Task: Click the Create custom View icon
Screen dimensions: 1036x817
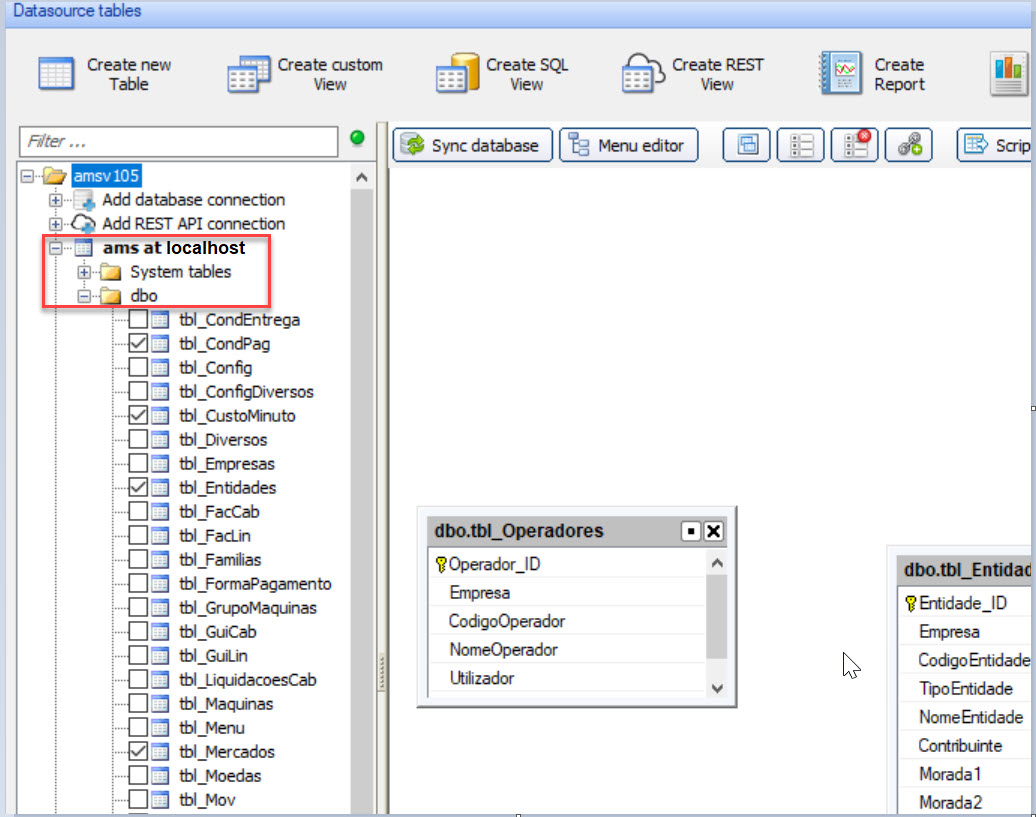Action: click(248, 73)
